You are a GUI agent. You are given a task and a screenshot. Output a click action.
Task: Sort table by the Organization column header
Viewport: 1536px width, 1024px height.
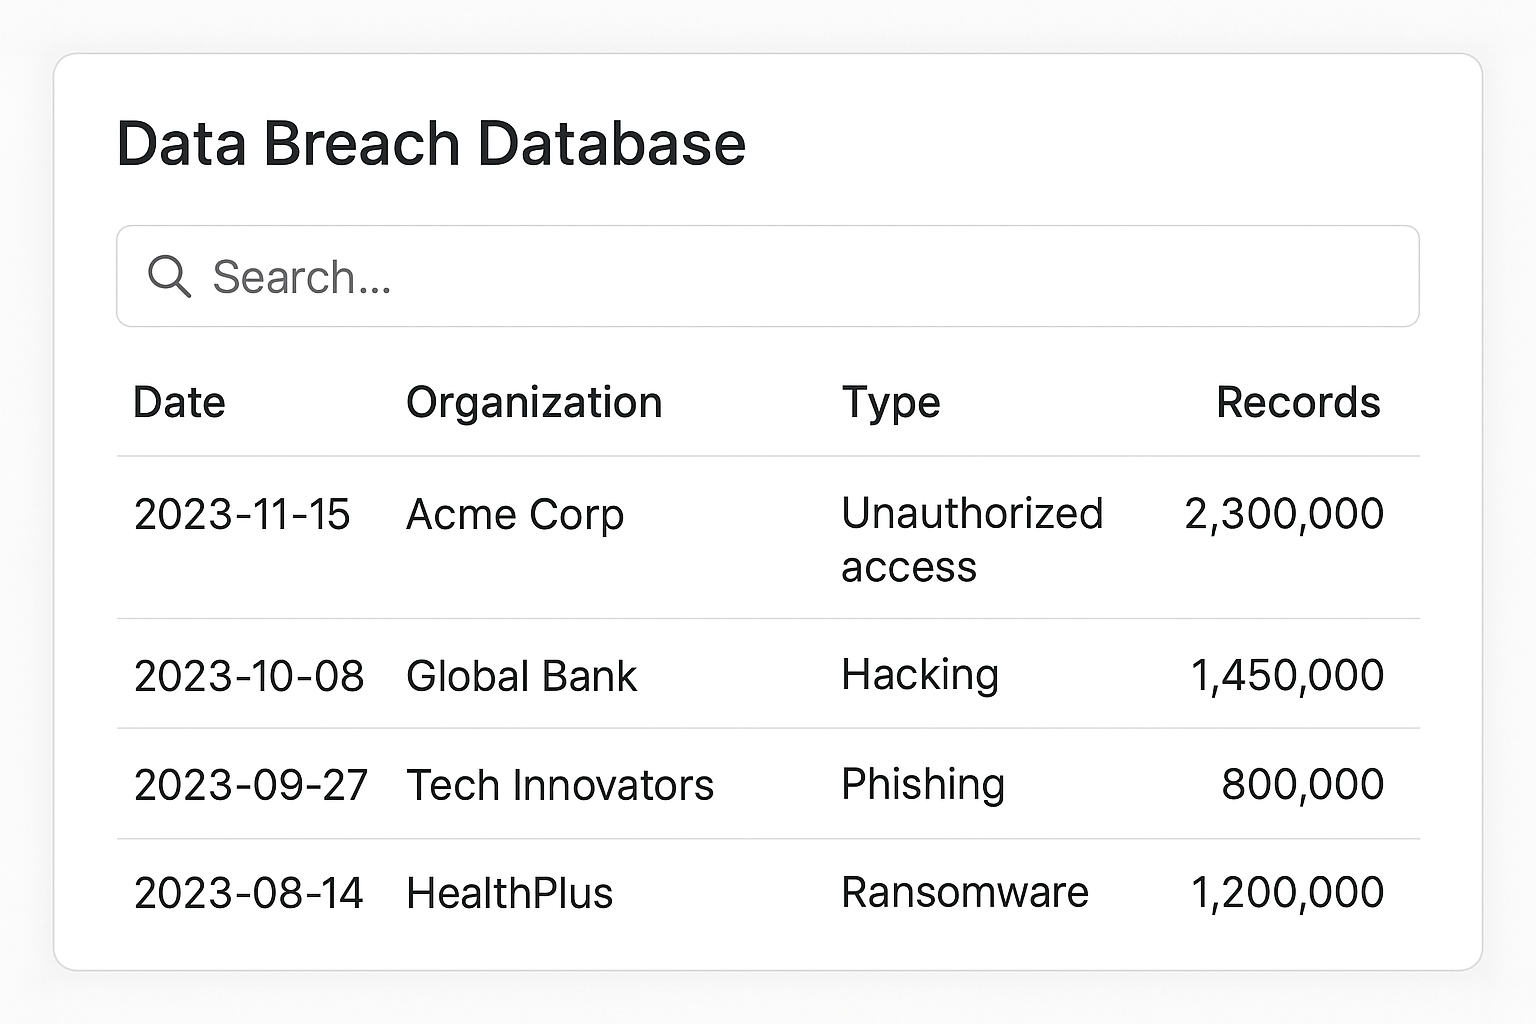coord(533,402)
